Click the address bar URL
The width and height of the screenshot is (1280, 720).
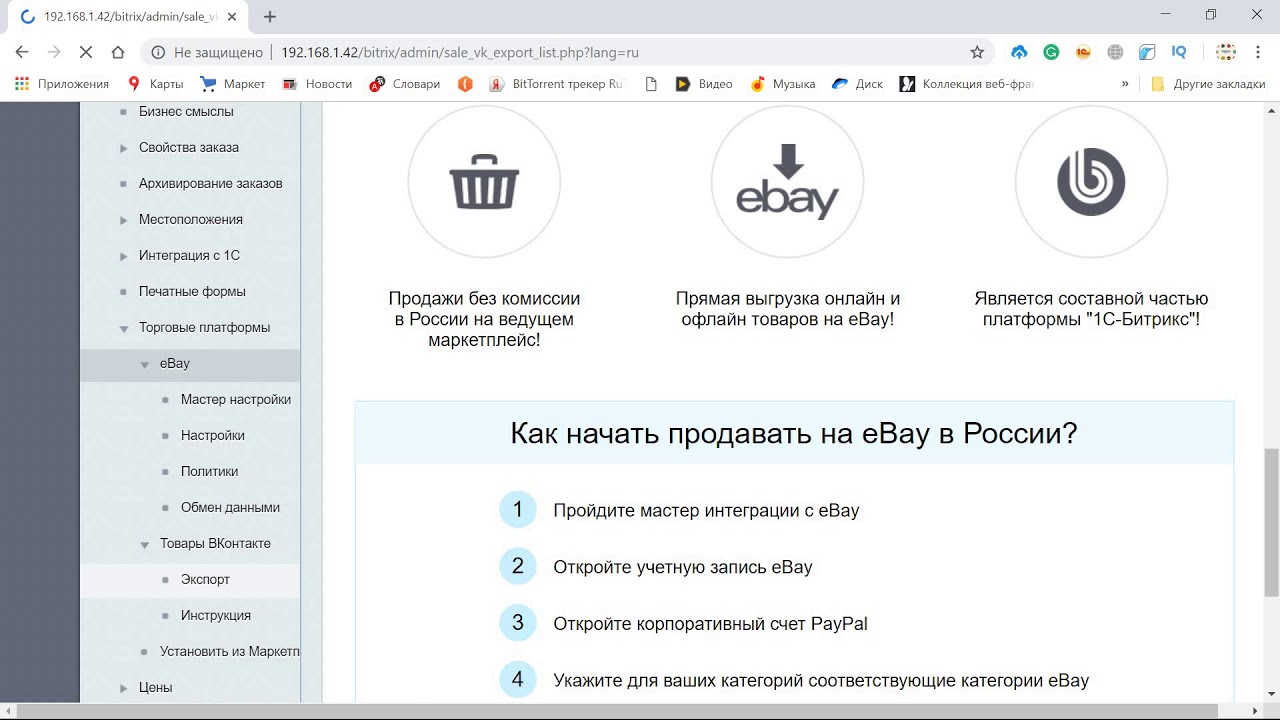tap(460, 52)
